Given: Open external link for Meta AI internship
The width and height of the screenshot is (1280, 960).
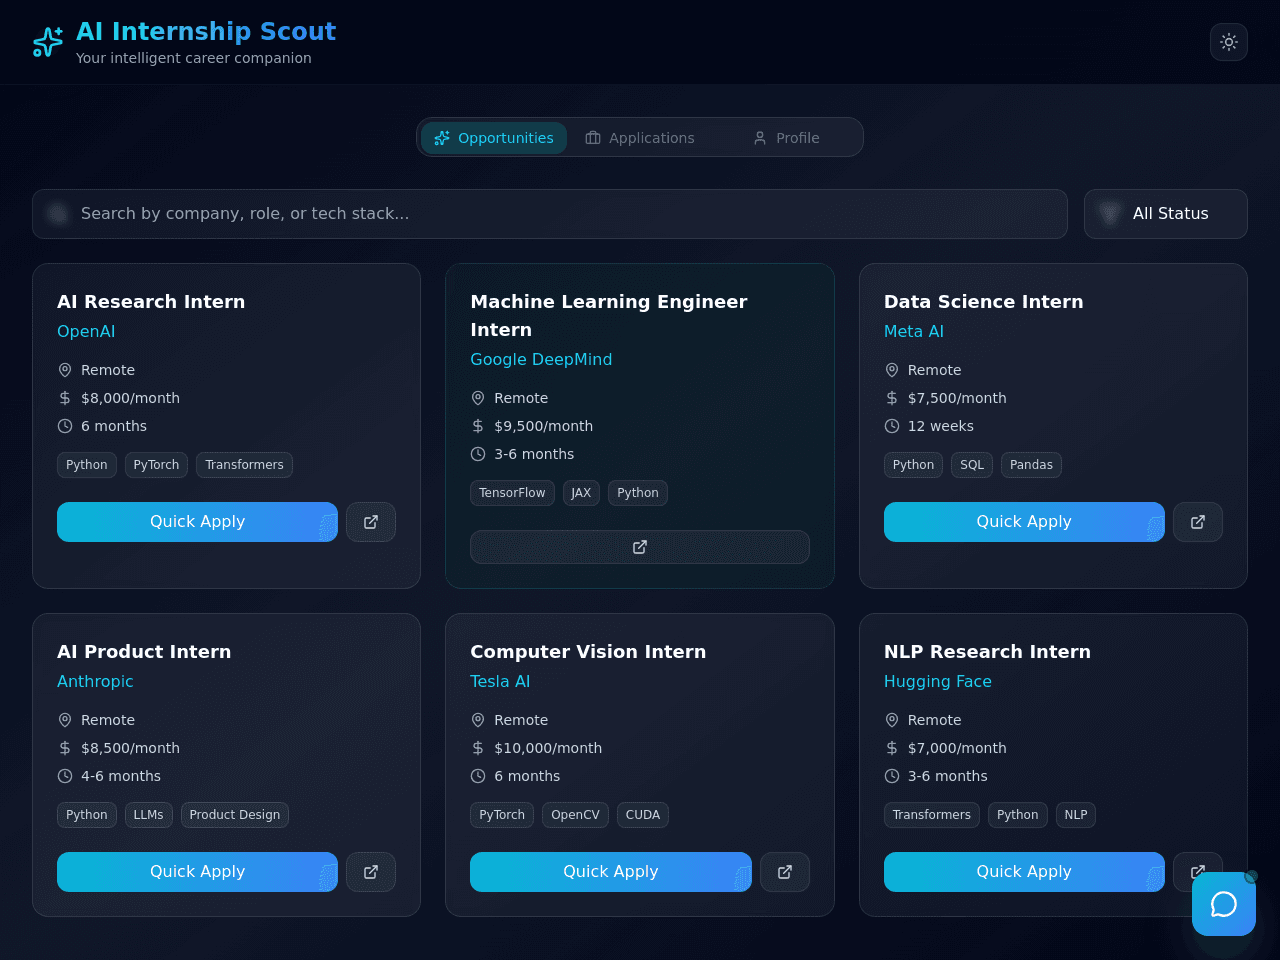Looking at the screenshot, I should (x=1198, y=522).
